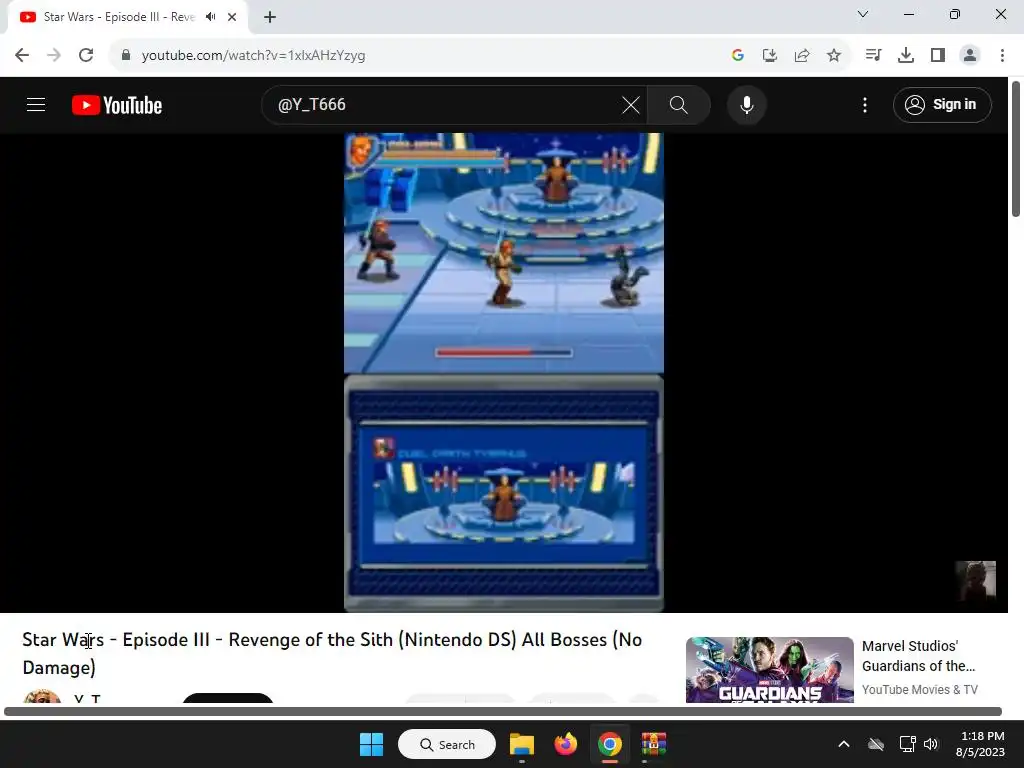Open the Guardians of the Galaxy thumbnail
The width and height of the screenshot is (1024, 768).
[x=769, y=669]
